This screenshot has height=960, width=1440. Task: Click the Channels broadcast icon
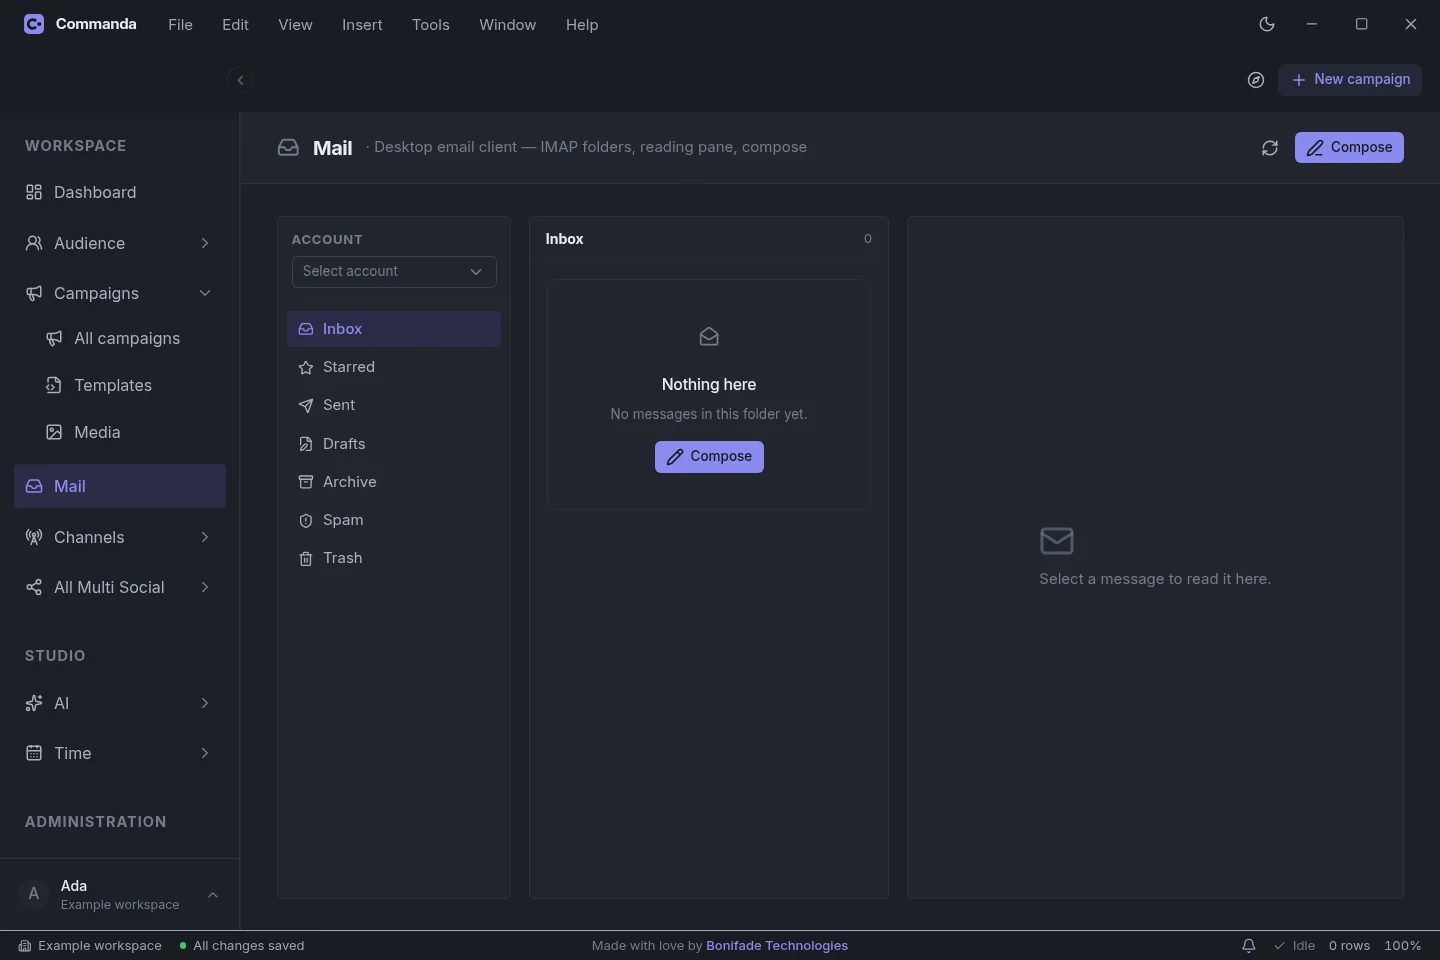pyautogui.click(x=34, y=537)
